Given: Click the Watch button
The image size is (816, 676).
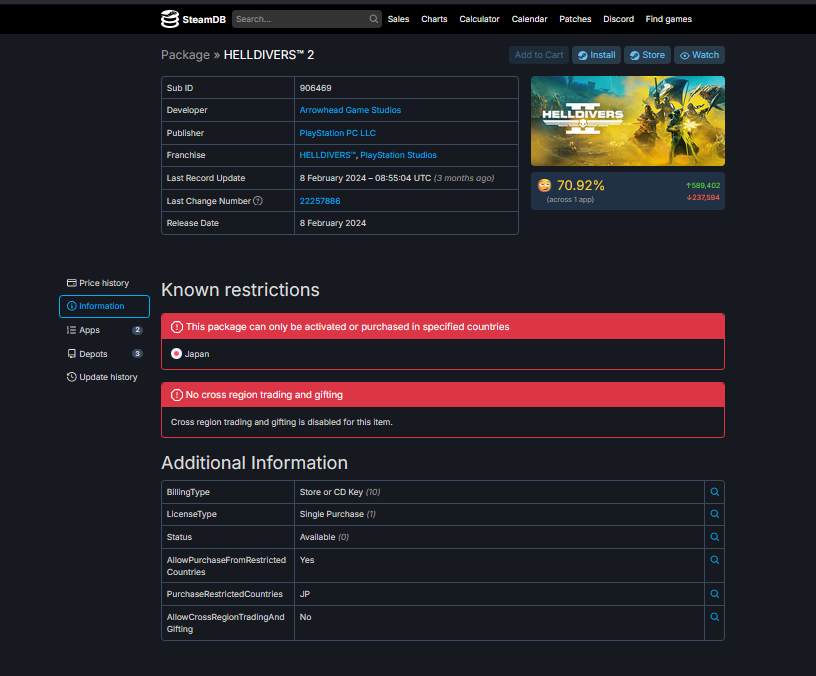Looking at the screenshot, I should point(699,55).
